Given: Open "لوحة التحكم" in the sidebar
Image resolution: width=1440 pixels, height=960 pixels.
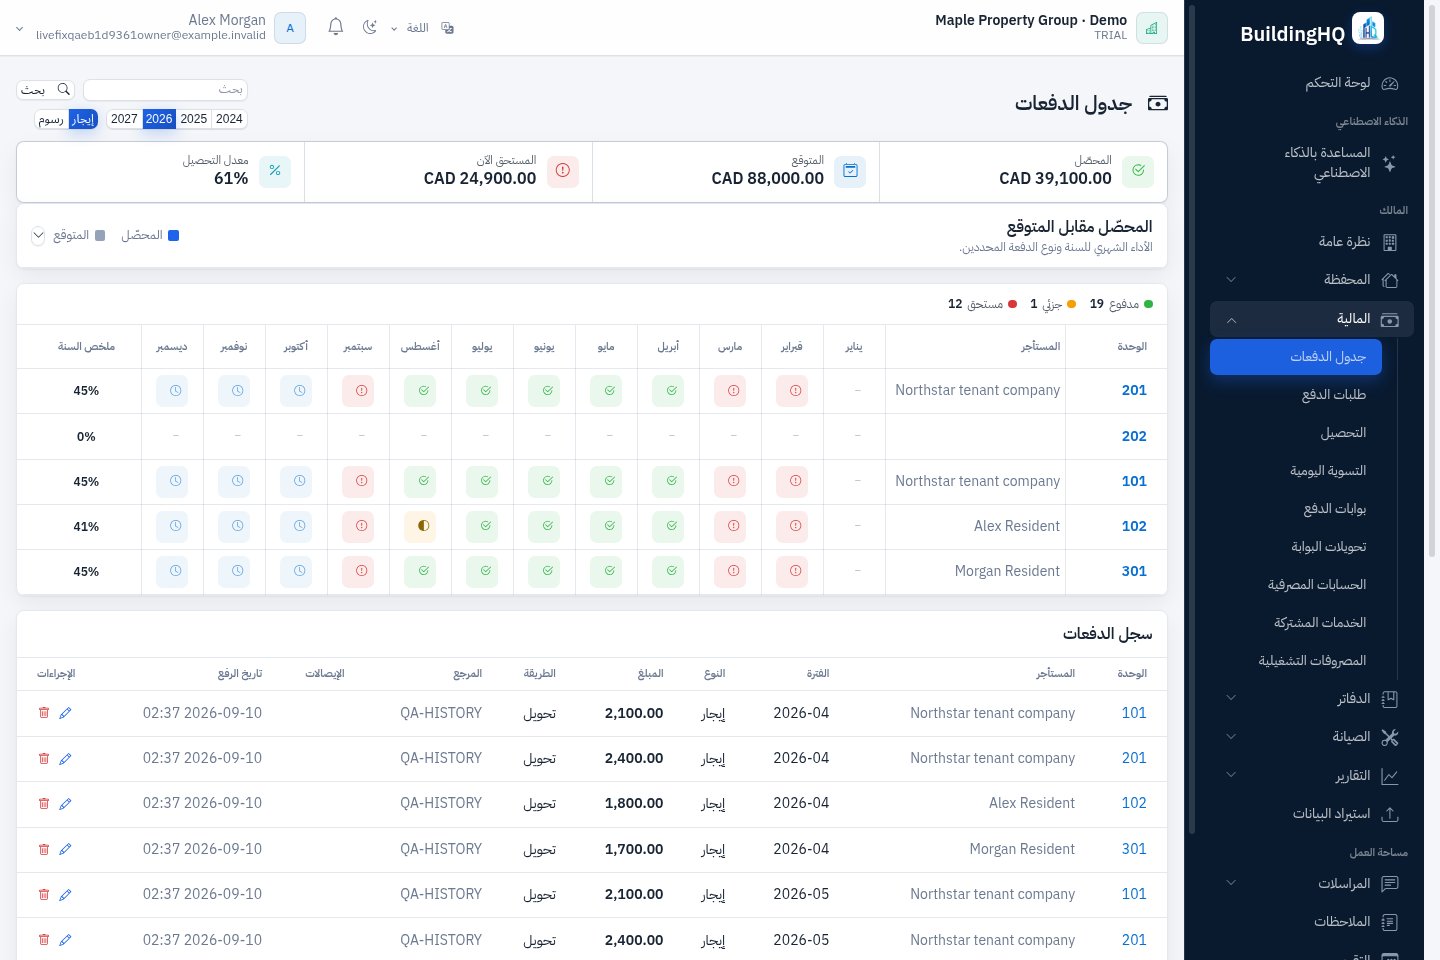Looking at the screenshot, I should pyautogui.click(x=1311, y=83).
